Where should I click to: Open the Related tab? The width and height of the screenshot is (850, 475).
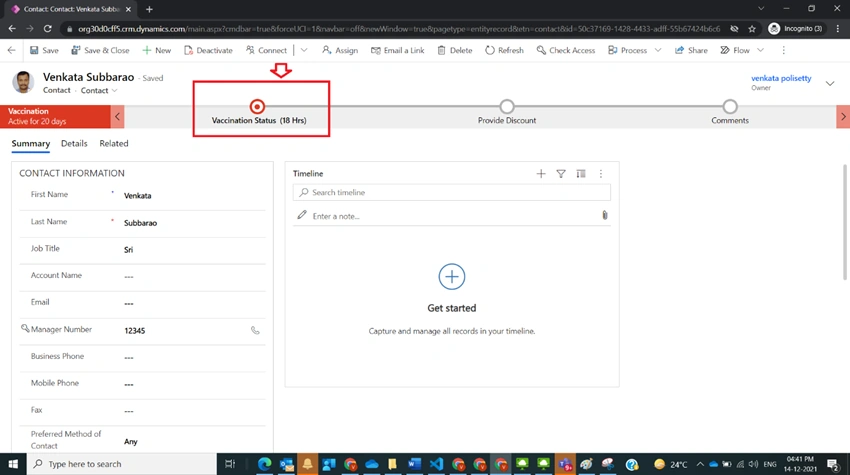(x=114, y=144)
